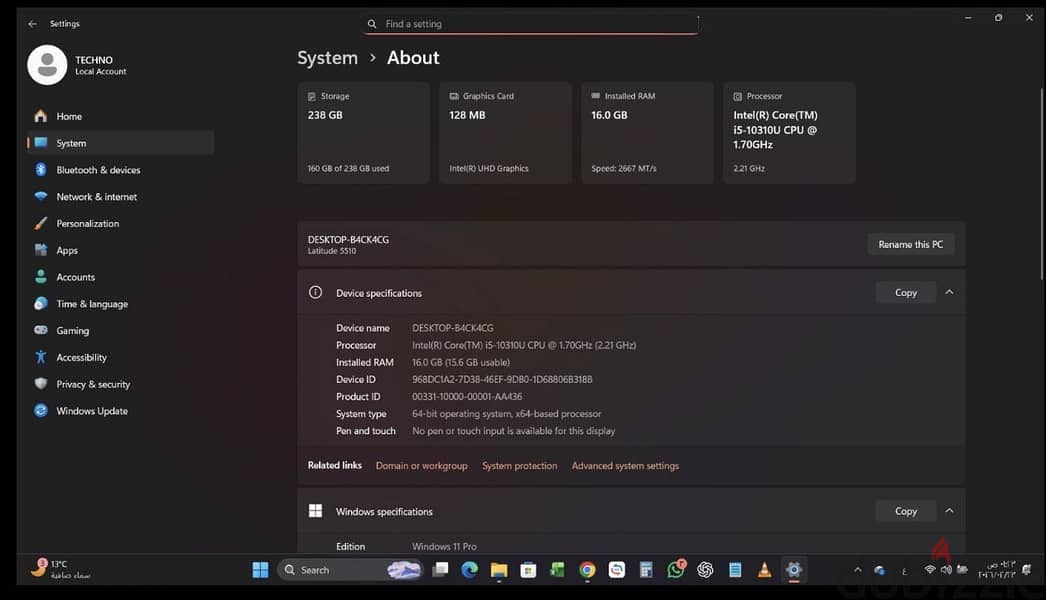Image resolution: width=1046 pixels, height=600 pixels.
Task: Click the Processor info card
Action: click(789, 132)
